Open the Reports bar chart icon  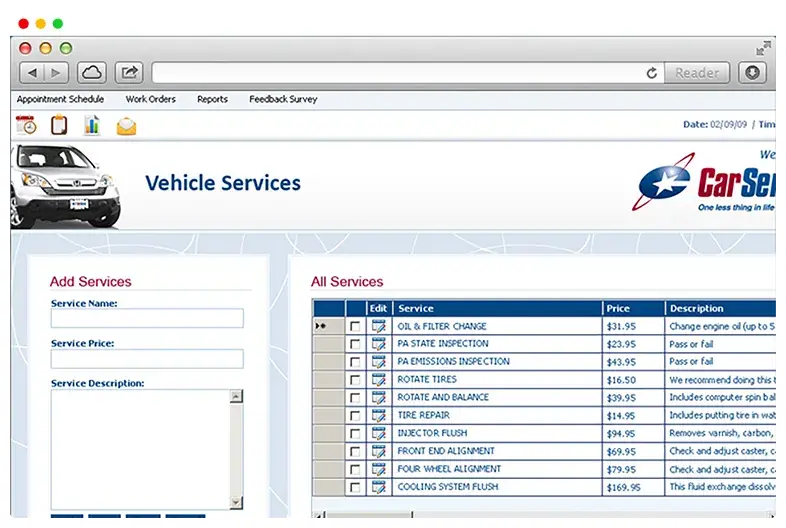92,125
